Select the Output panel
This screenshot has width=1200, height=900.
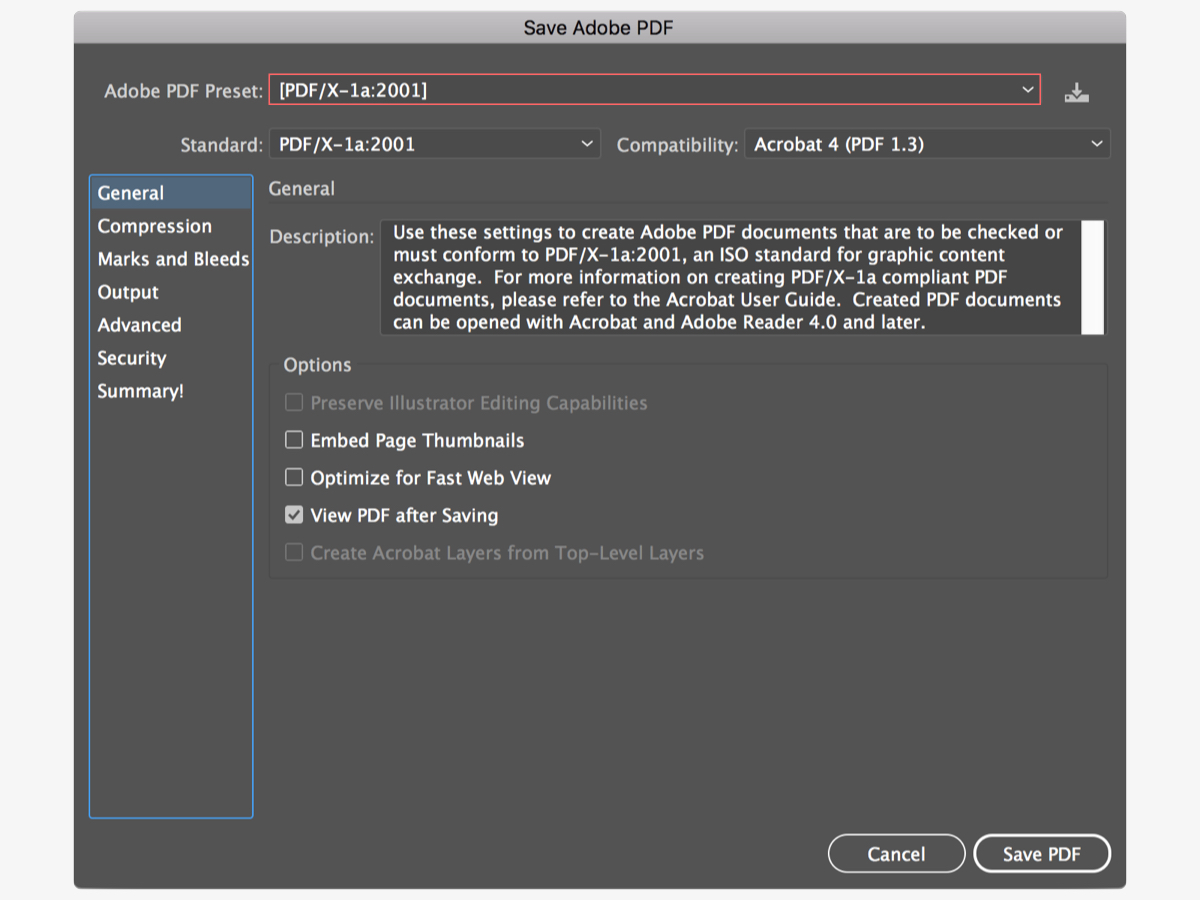(x=127, y=292)
